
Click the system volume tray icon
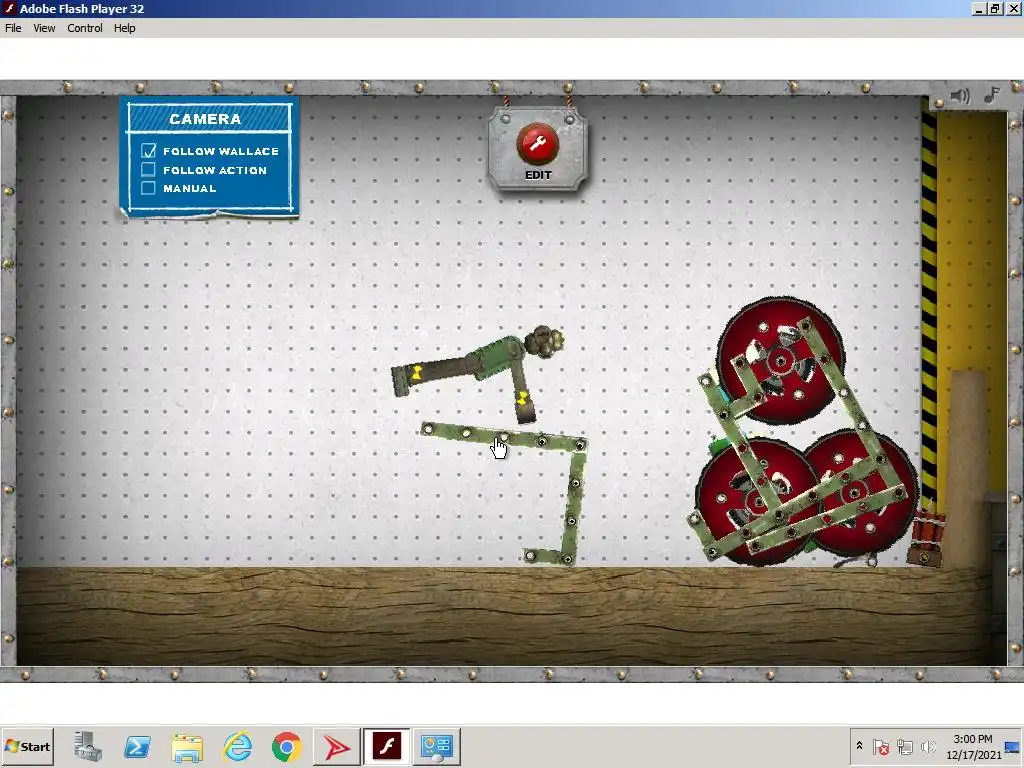point(927,746)
